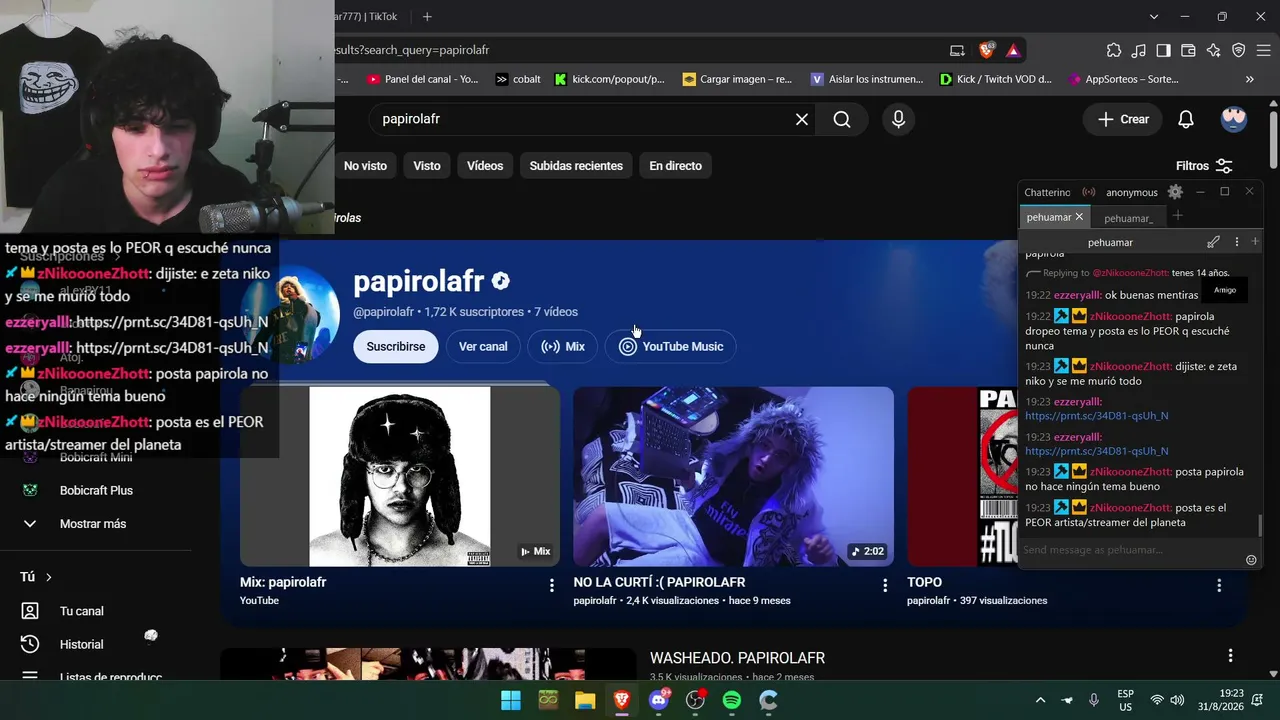Open YouTube notifications bell
This screenshot has height=720, width=1280.
tap(1186, 119)
